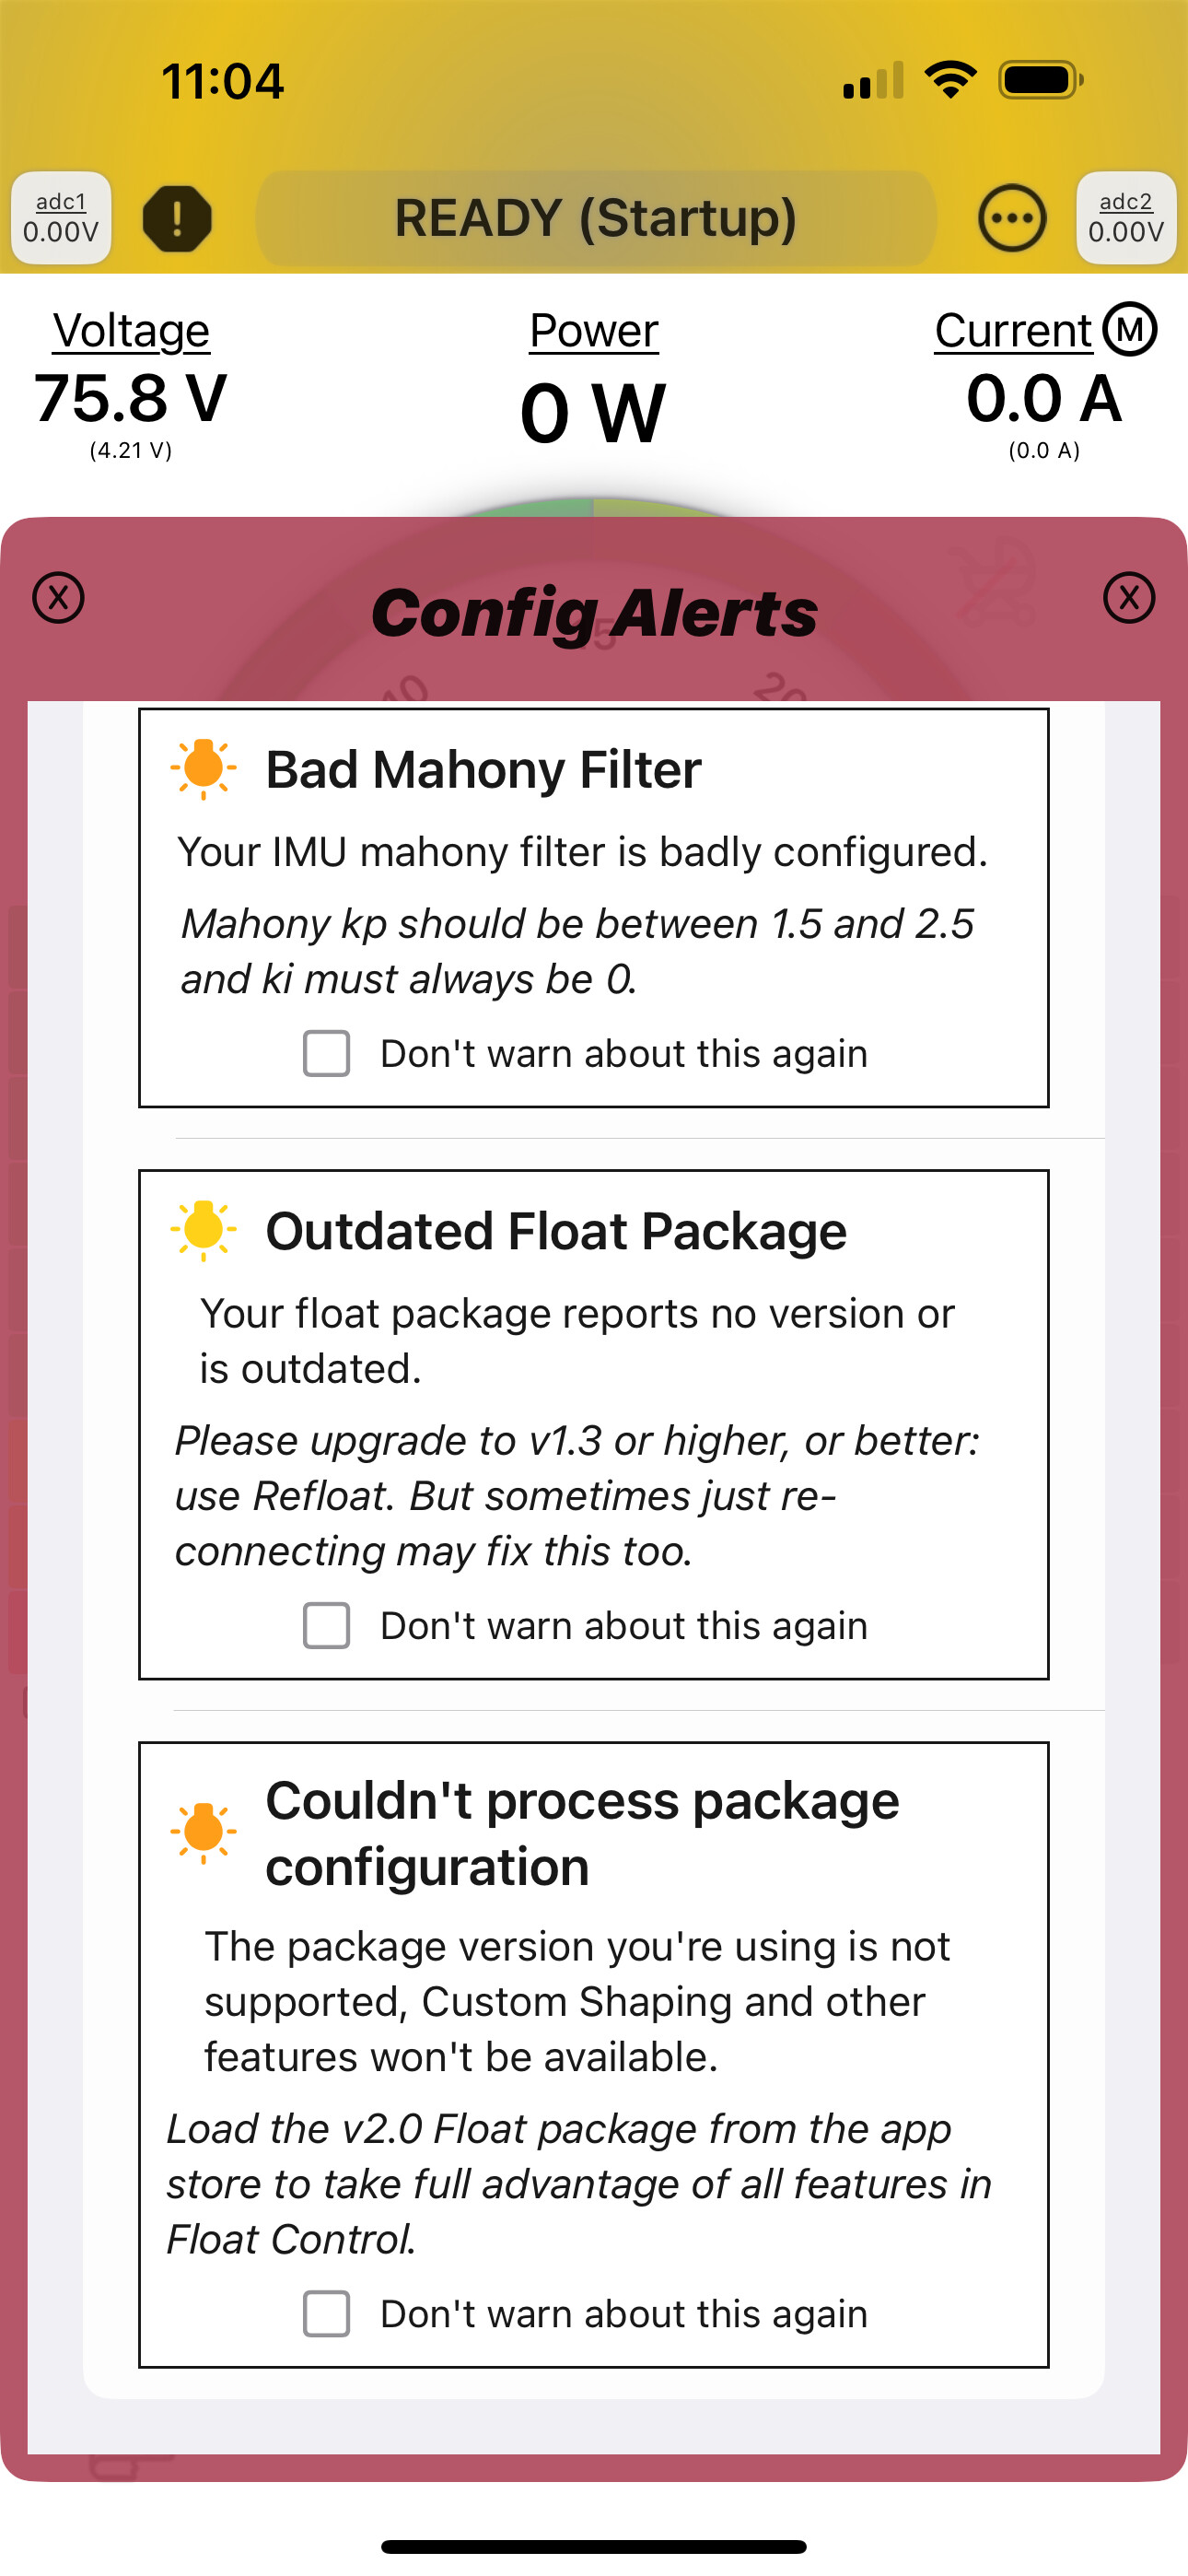This screenshot has height=2576, width=1188.
Task: Open the Voltage label details
Action: [x=131, y=331]
